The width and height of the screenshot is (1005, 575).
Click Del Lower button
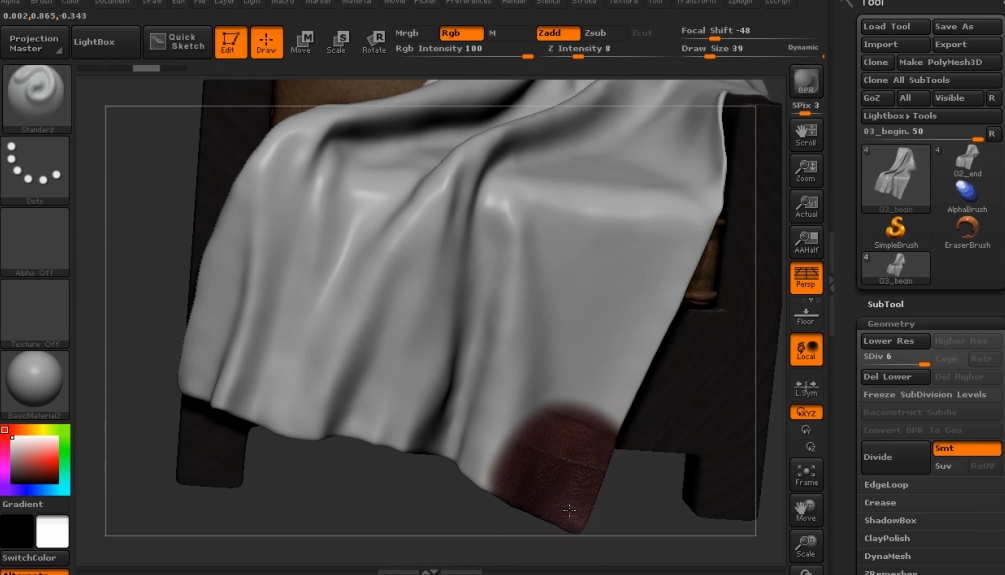(895, 377)
